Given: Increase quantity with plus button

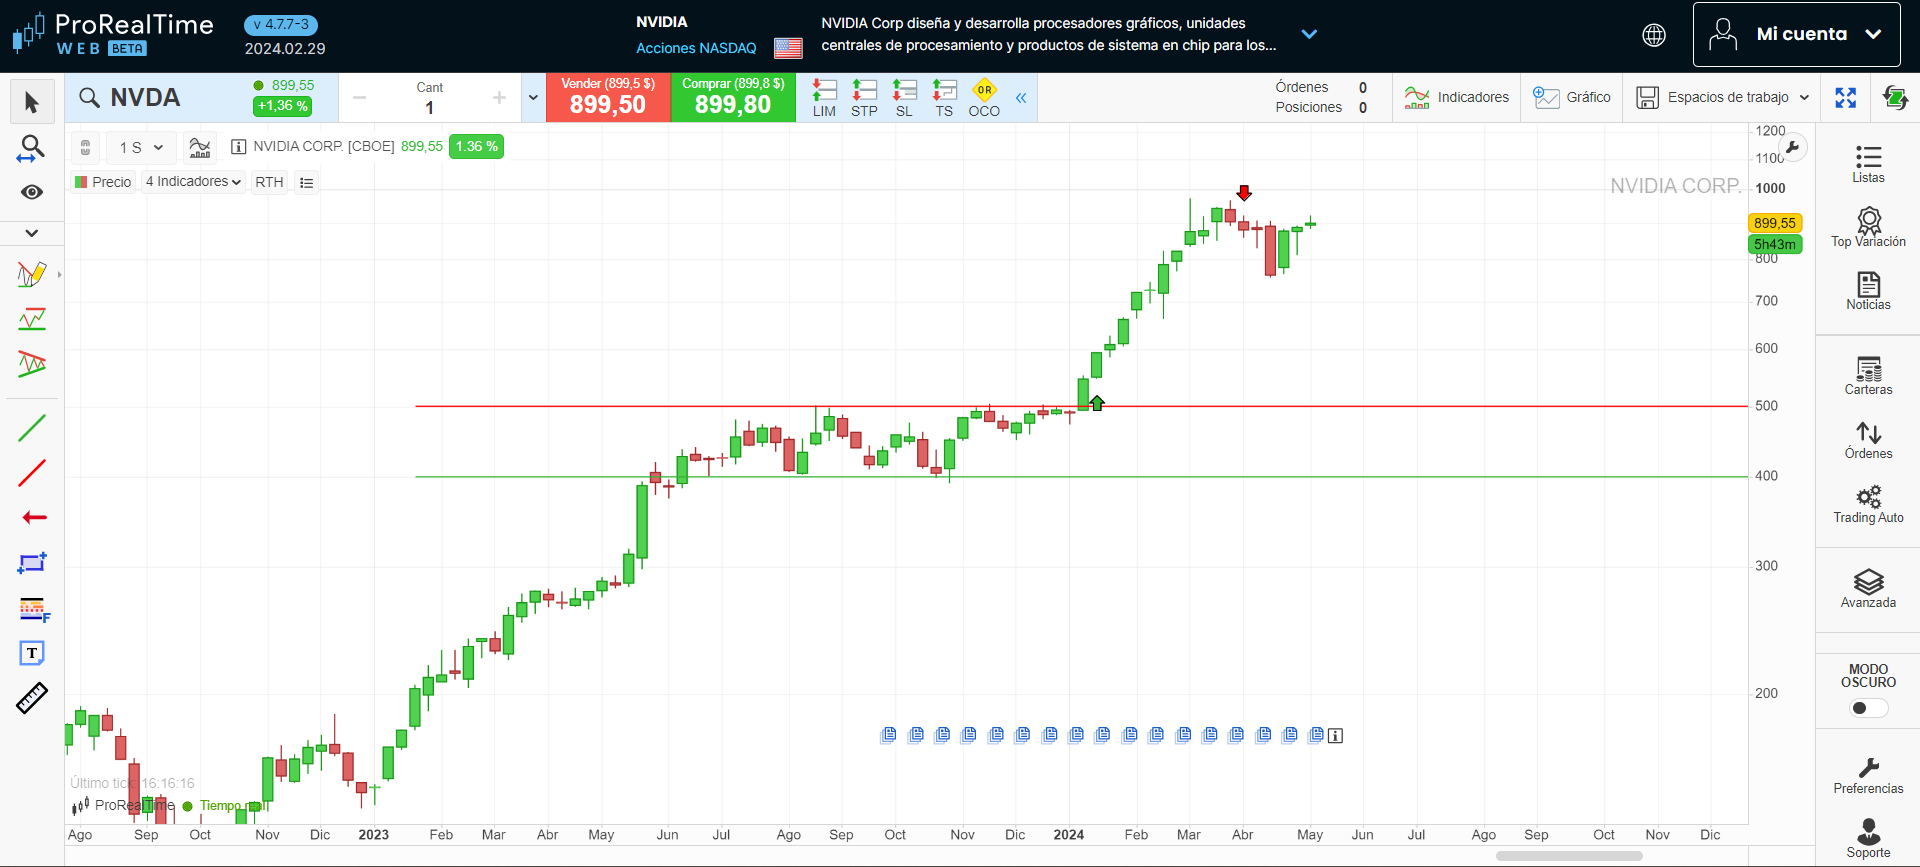Looking at the screenshot, I should click(x=499, y=98).
